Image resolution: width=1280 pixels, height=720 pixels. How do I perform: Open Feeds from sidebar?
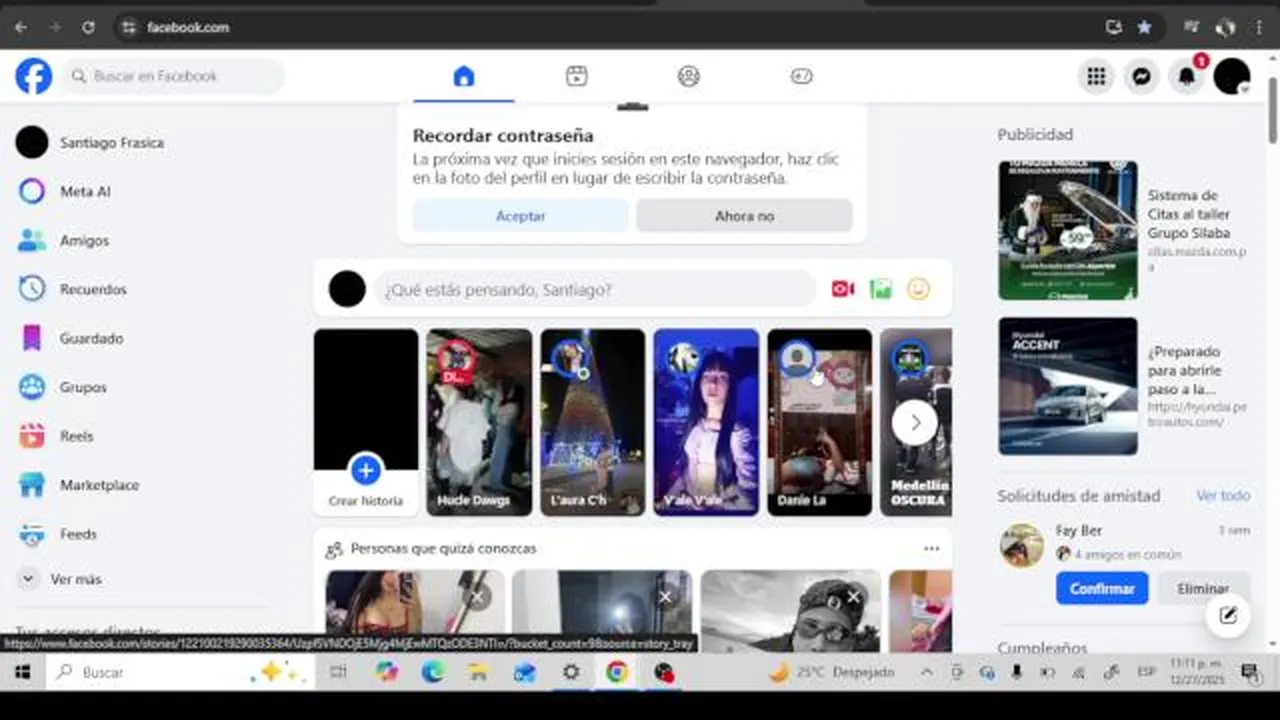coord(78,534)
